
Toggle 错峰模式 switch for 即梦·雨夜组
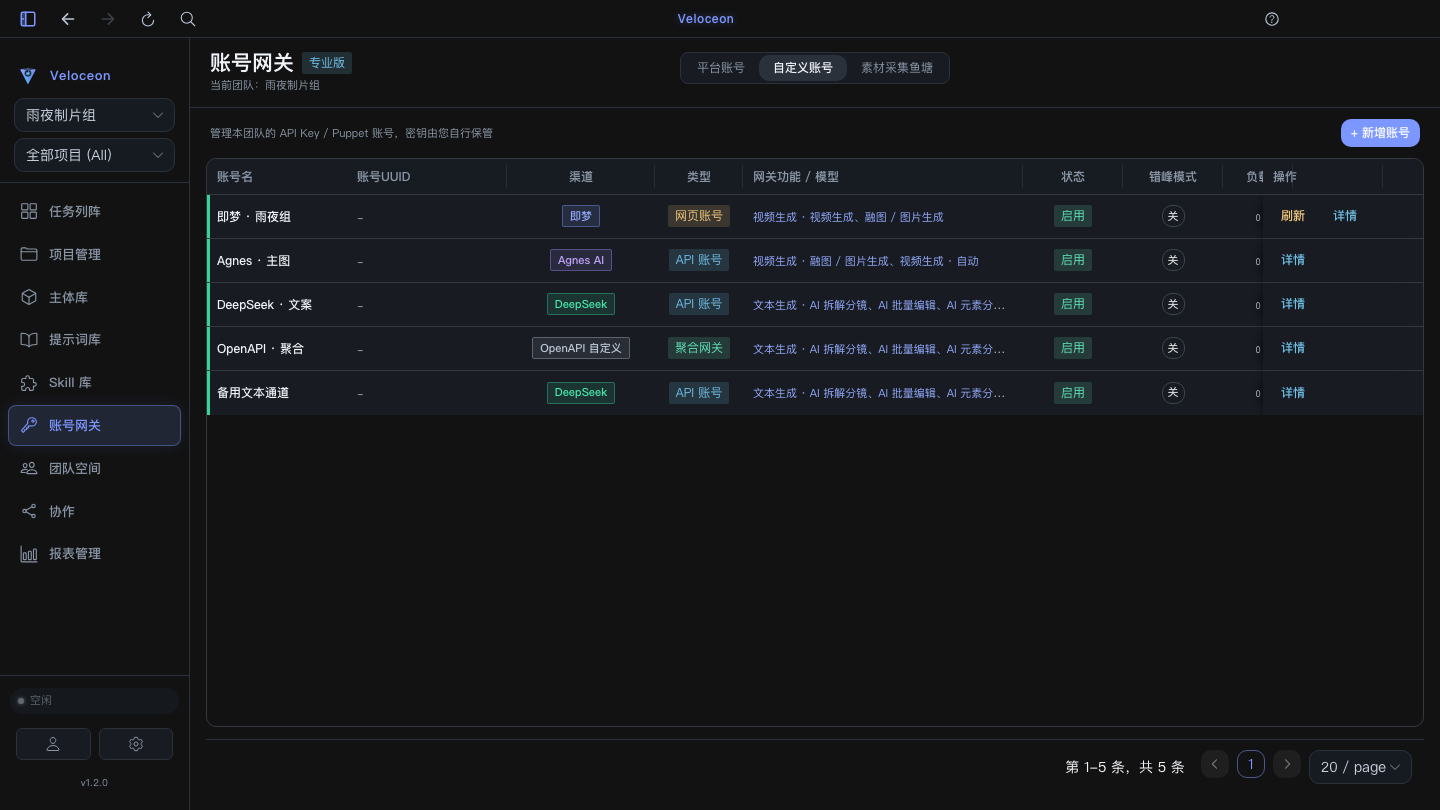click(x=1173, y=216)
